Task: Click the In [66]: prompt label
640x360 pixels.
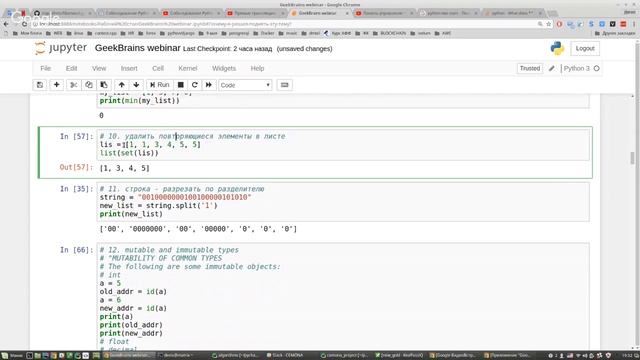Action: coord(76,250)
